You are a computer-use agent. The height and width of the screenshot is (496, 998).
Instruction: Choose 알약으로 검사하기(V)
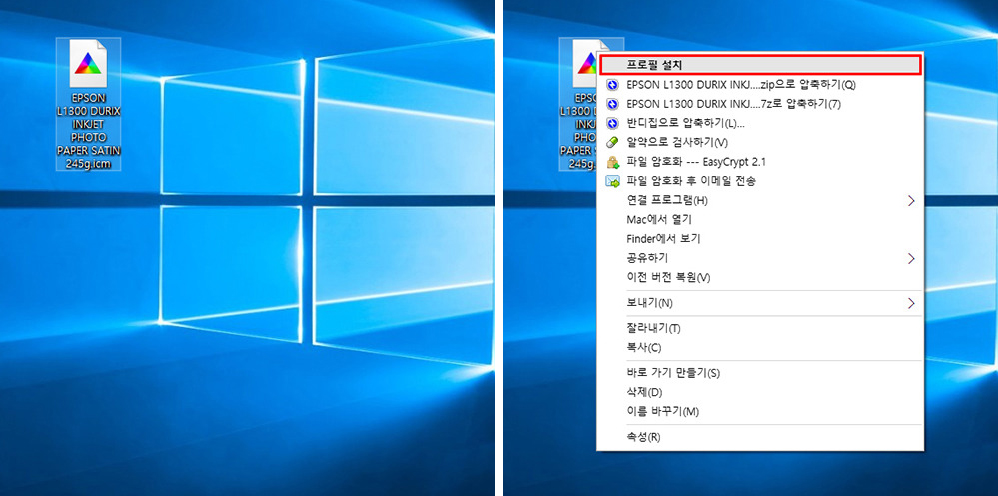pyautogui.click(x=759, y=142)
